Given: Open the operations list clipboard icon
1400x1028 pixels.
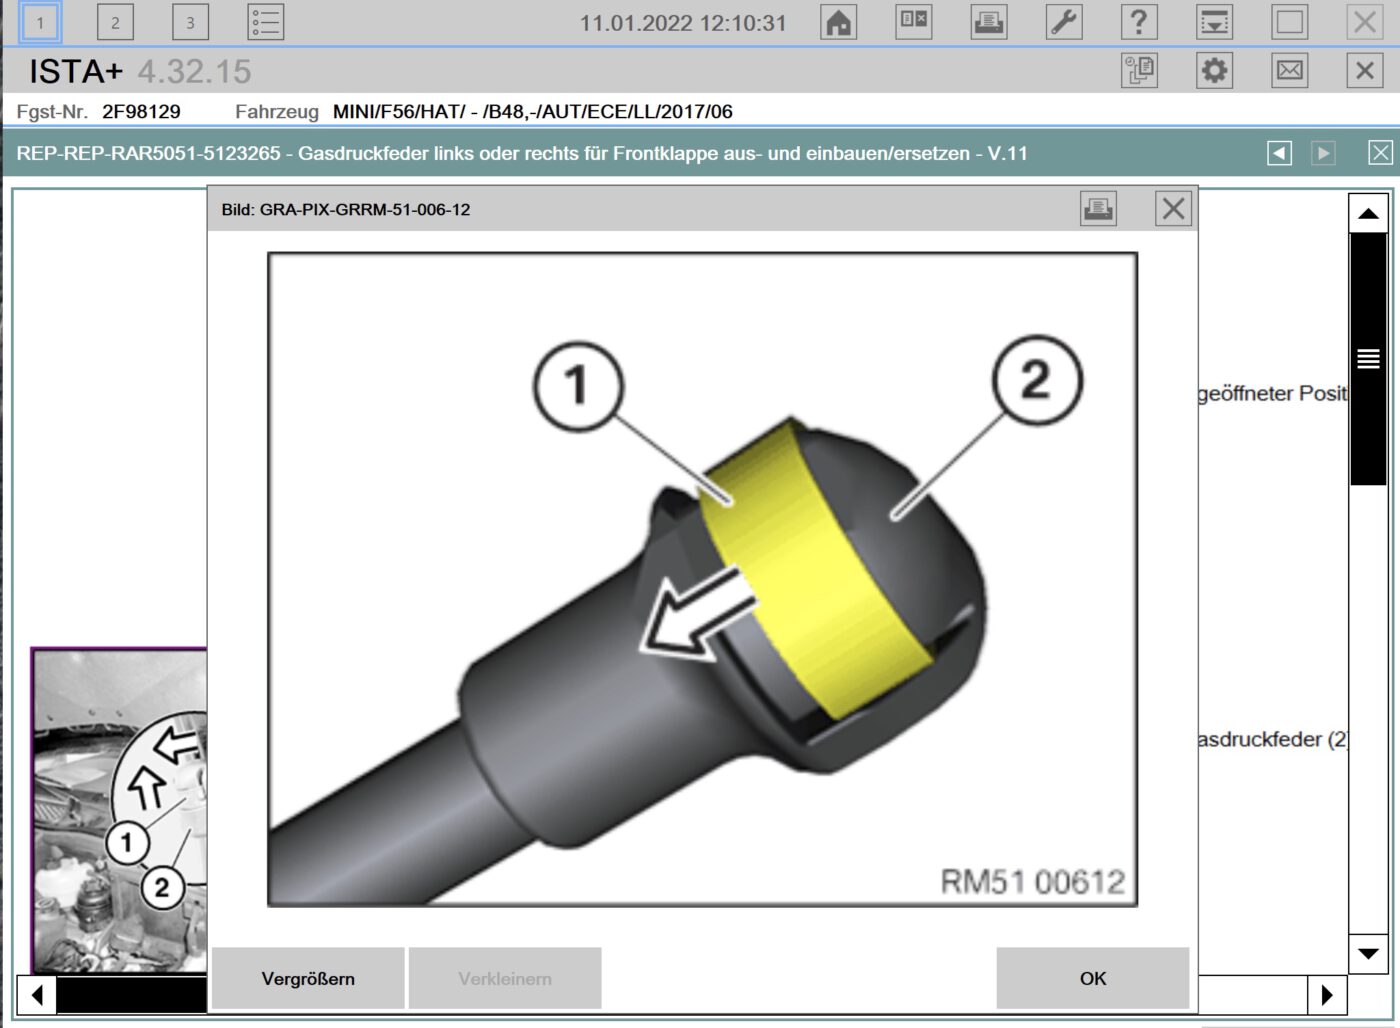Looking at the screenshot, I should point(1139,71).
